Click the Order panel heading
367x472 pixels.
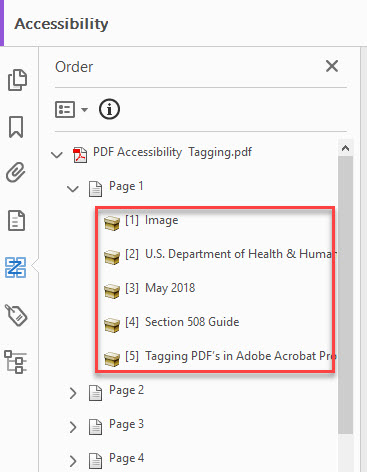point(74,67)
